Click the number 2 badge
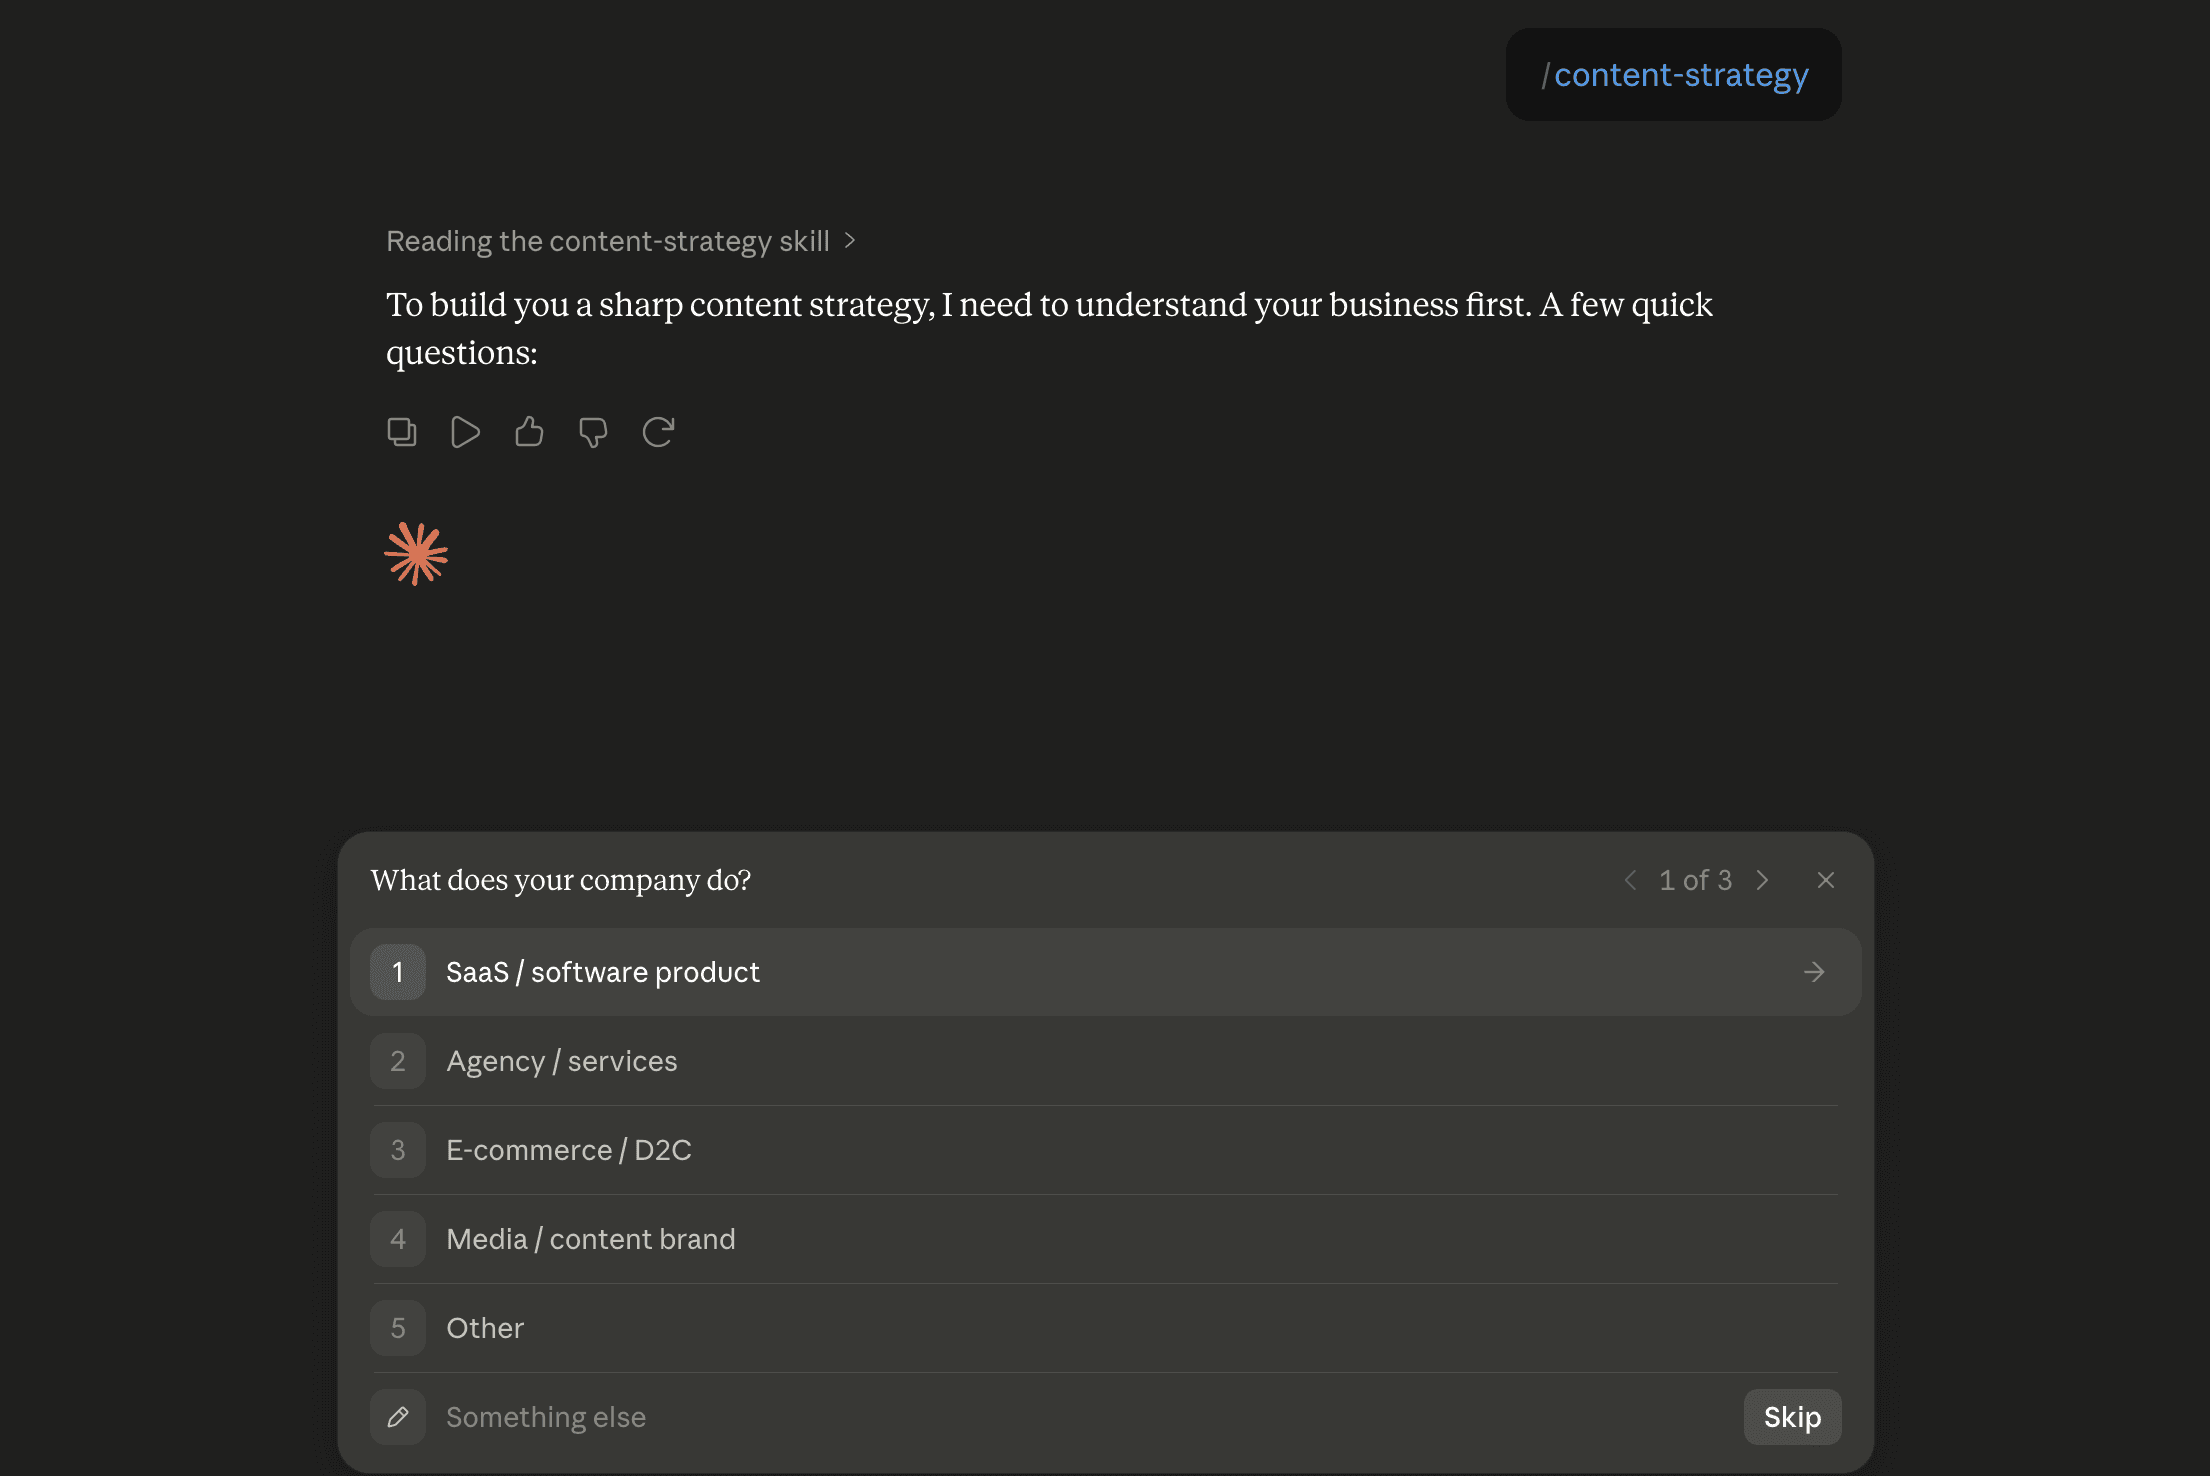This screenshot has height=1476, width=2210. 398,1061
